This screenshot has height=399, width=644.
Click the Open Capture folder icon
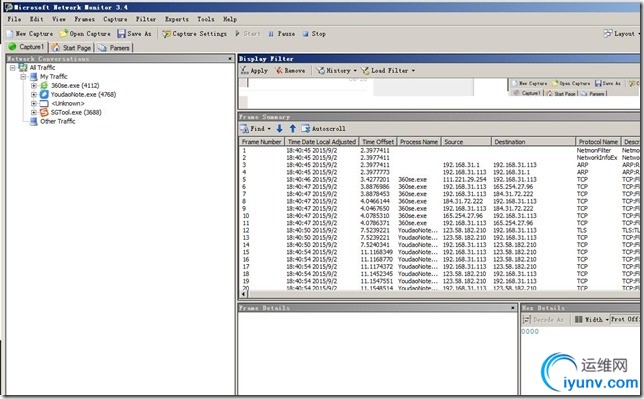63,34
